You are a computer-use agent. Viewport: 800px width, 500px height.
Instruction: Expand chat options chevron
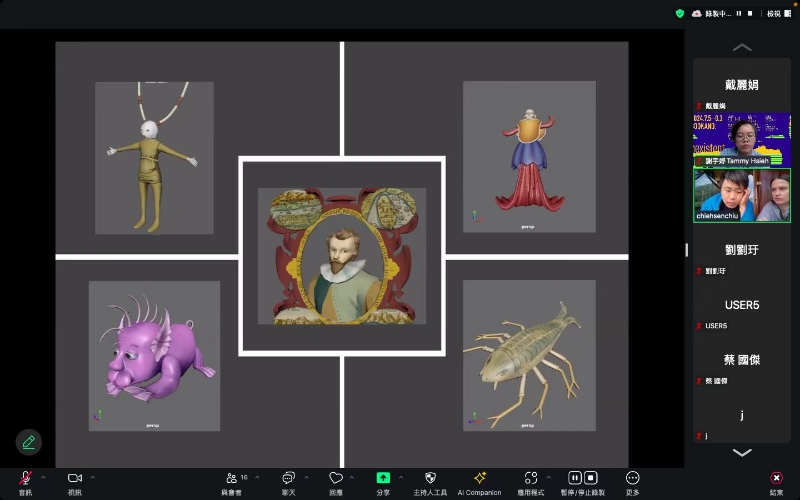307,478
